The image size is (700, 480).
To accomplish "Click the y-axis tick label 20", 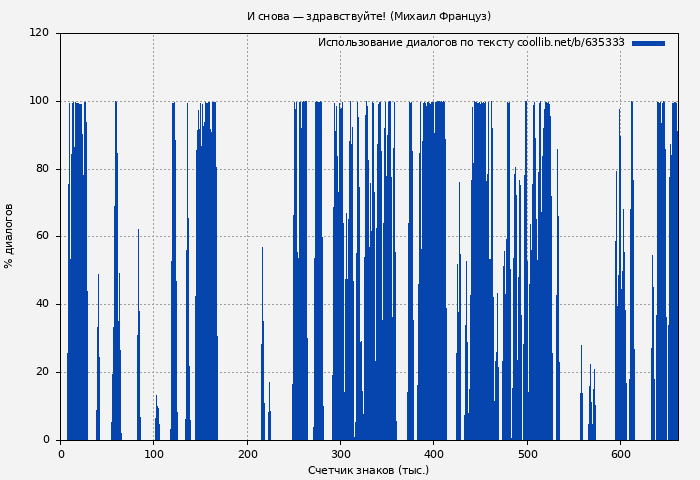I will (x=42, y=372).
